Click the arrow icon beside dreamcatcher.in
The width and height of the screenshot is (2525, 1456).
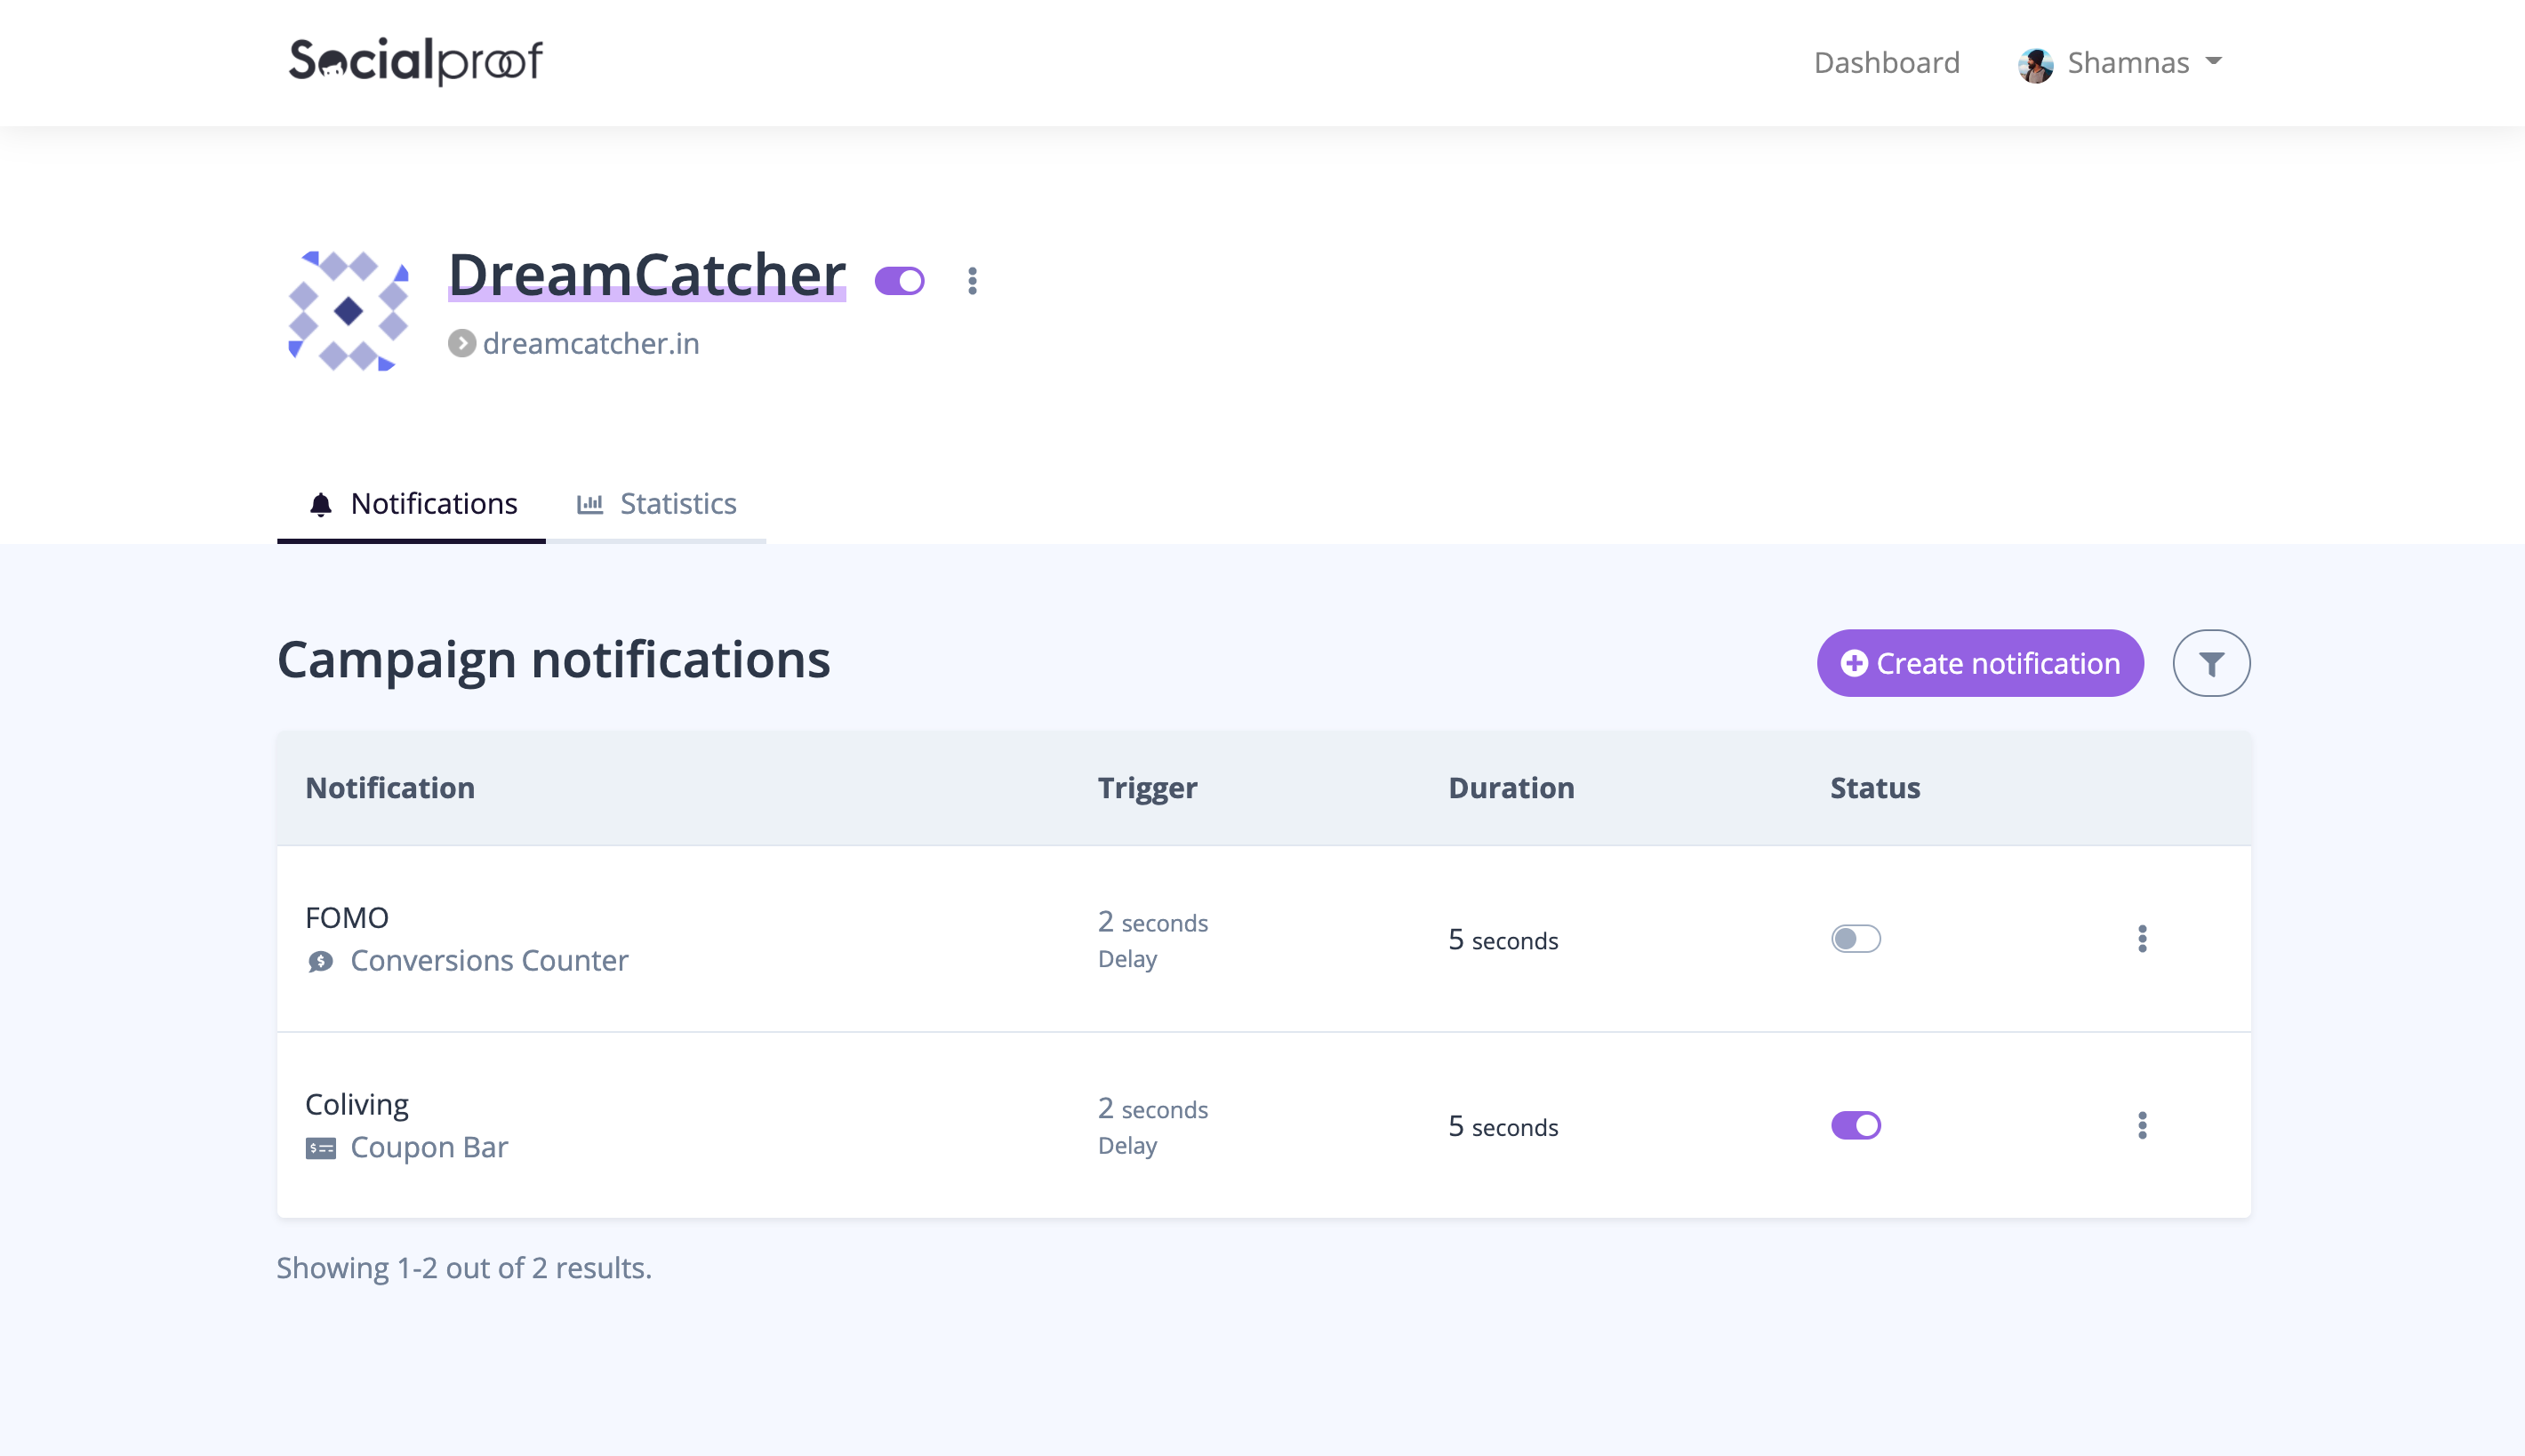point(461,344)
